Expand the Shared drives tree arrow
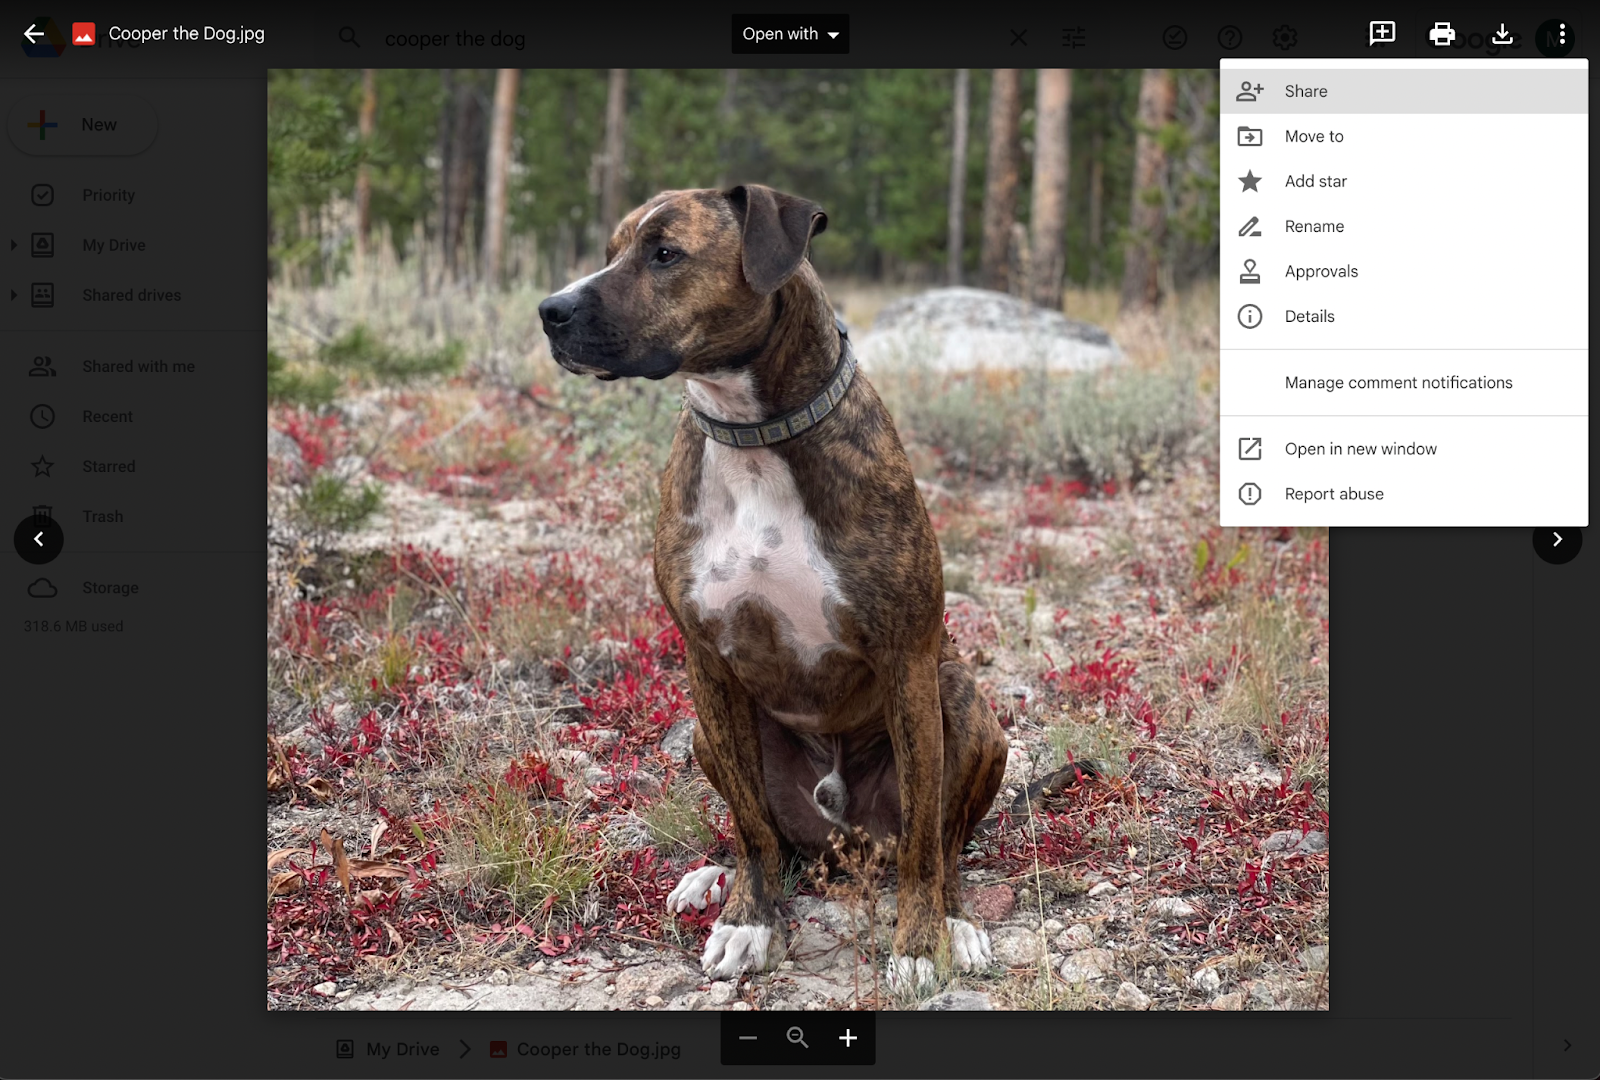 coord(14,295)
